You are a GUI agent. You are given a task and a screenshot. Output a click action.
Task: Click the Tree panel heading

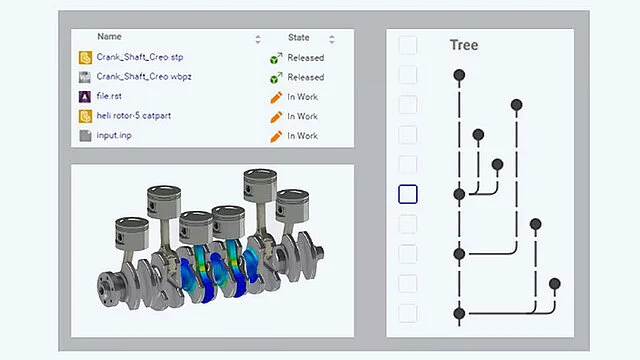[464, 45]
